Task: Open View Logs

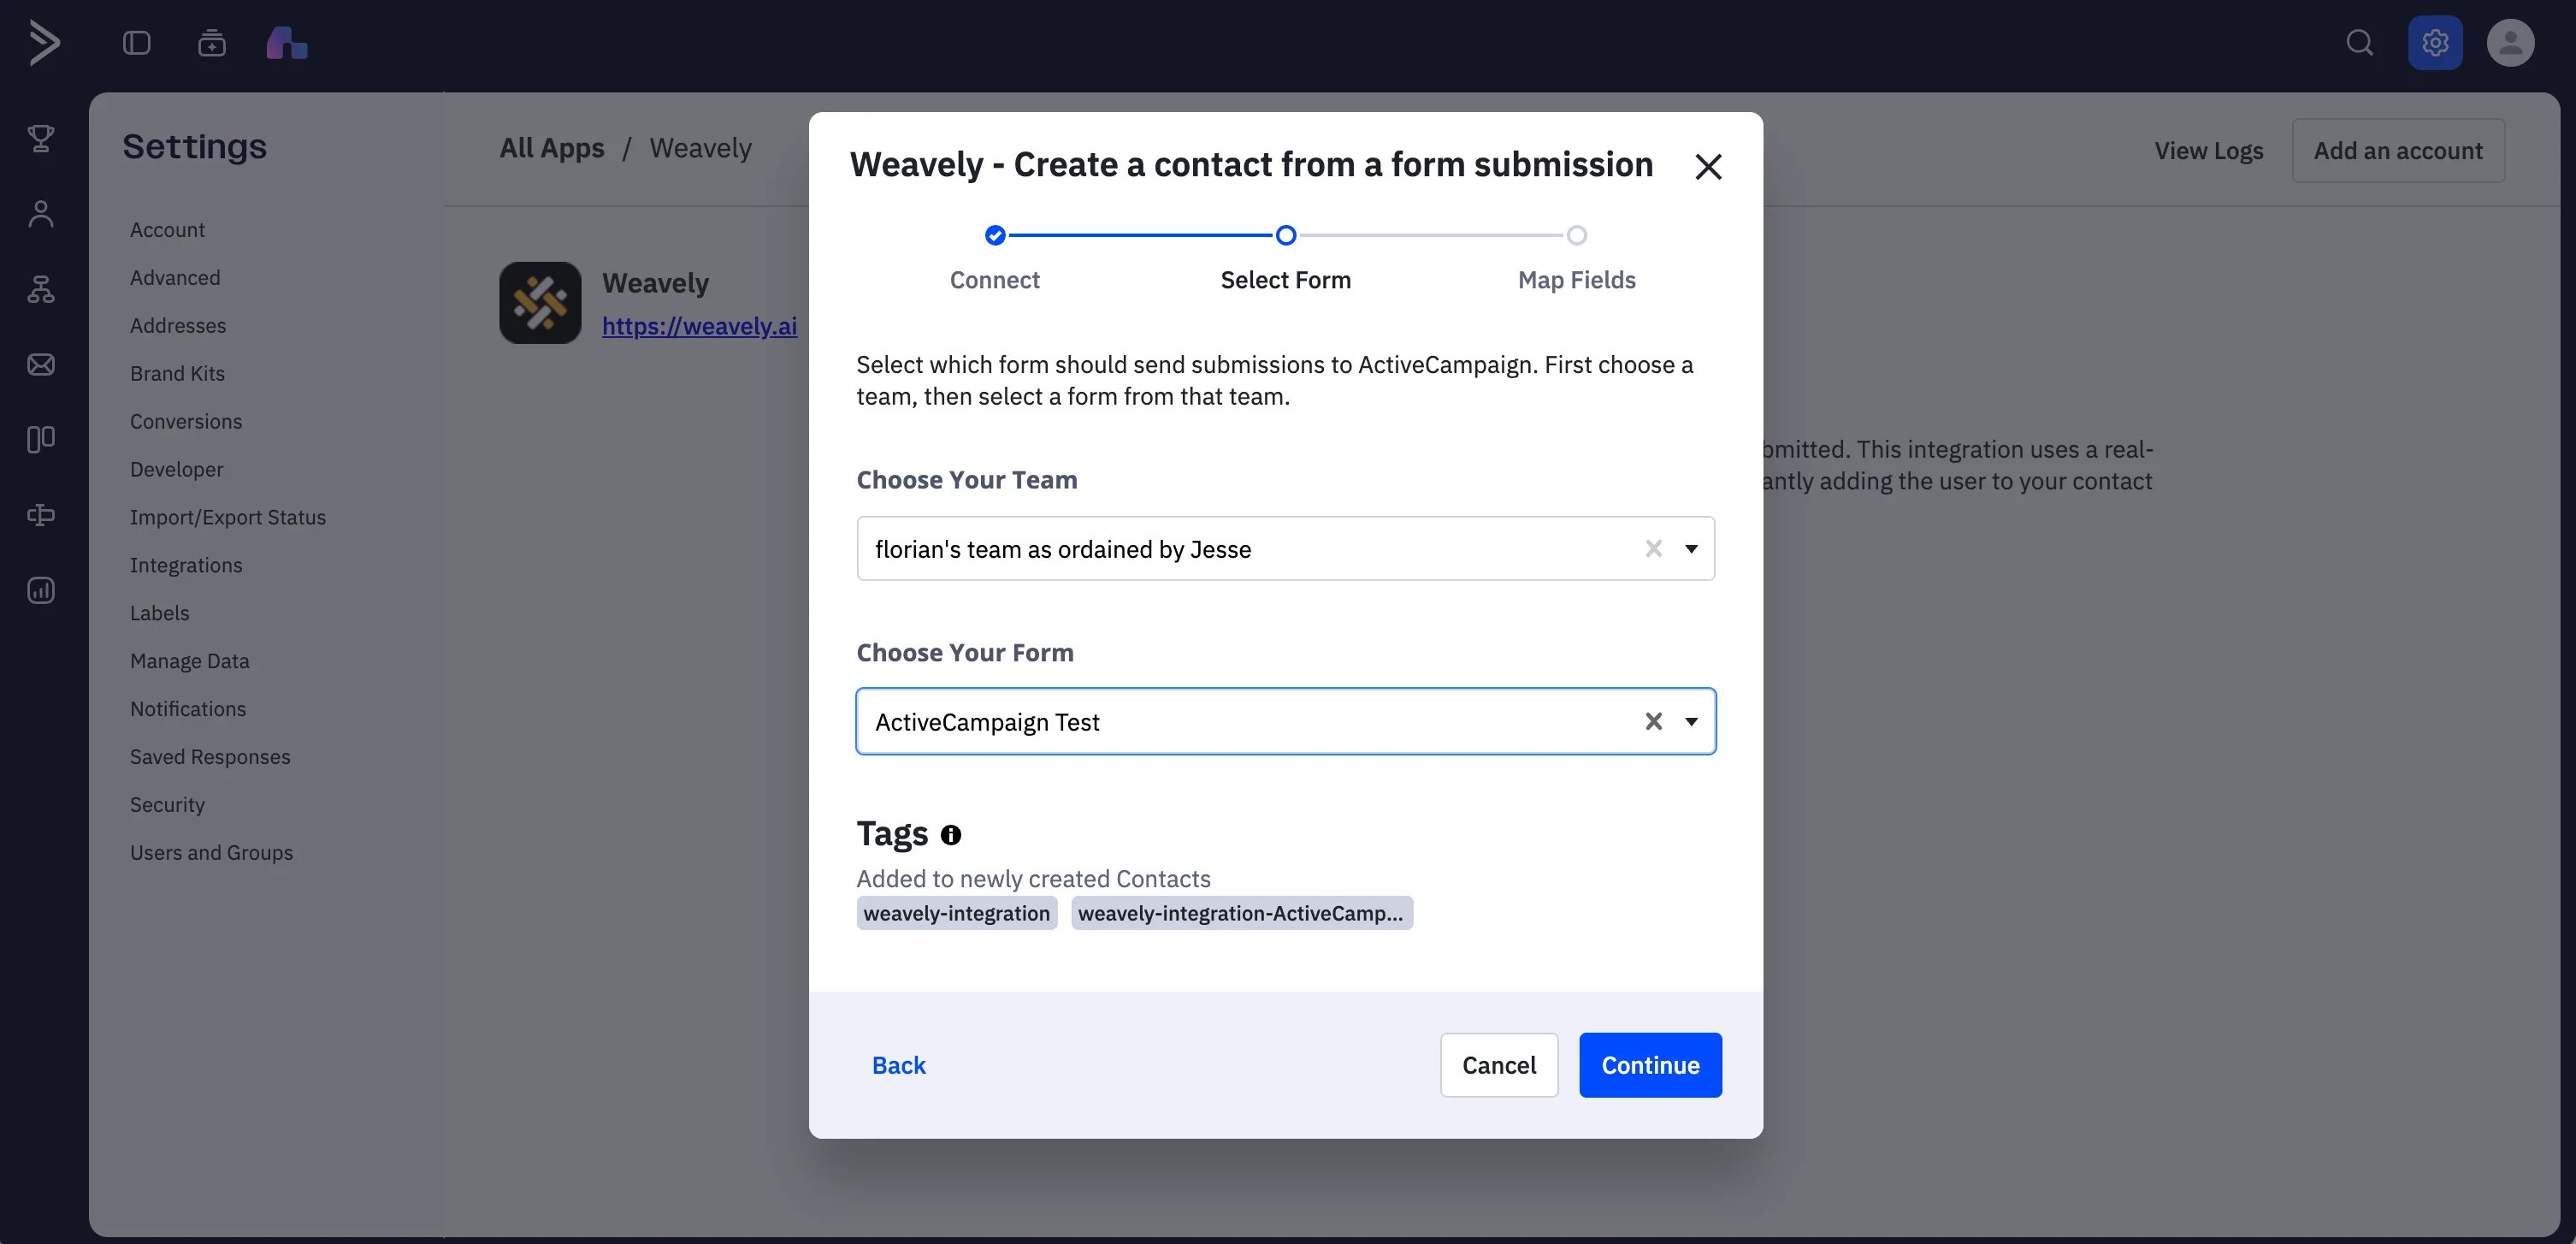Action: [x=2208, y=151]
